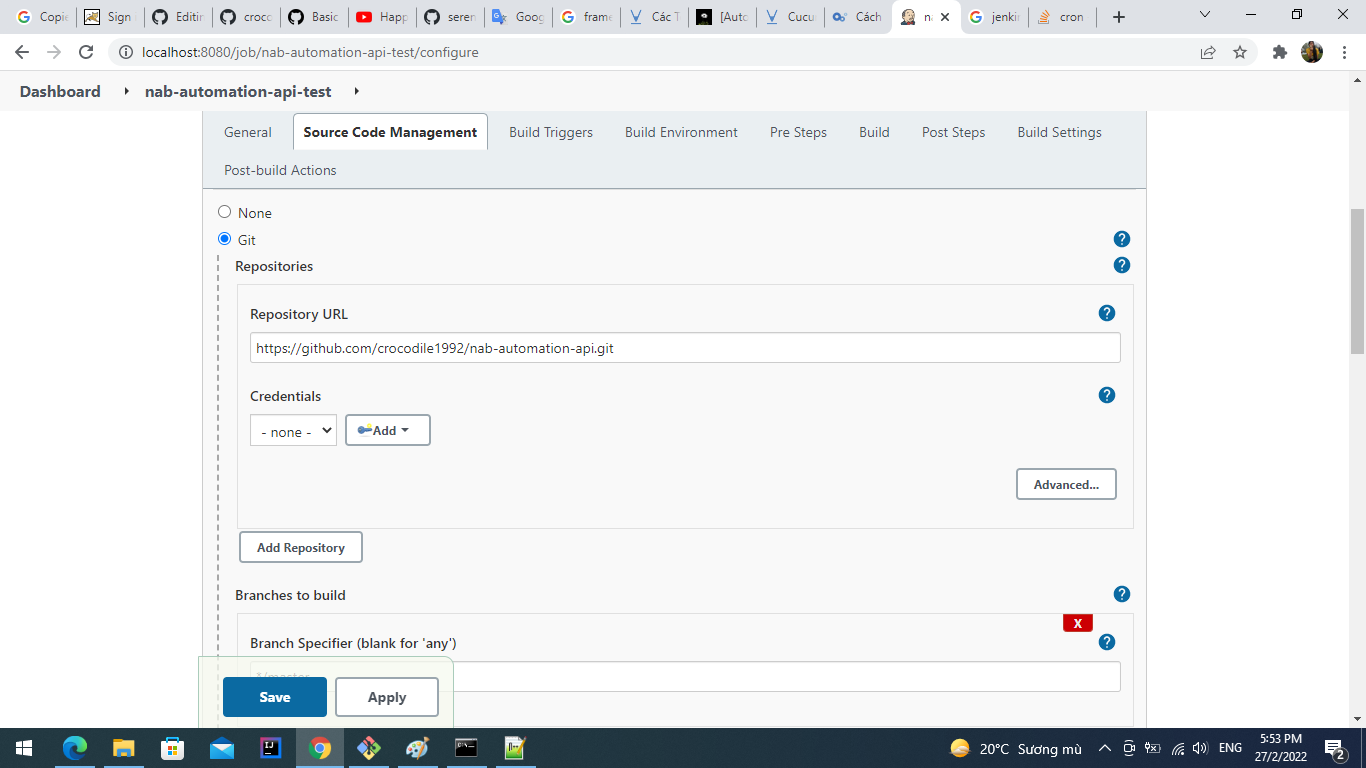
Task: Show help for the Repositories section
Action: pyautogui.click(x=1122, y=265)
